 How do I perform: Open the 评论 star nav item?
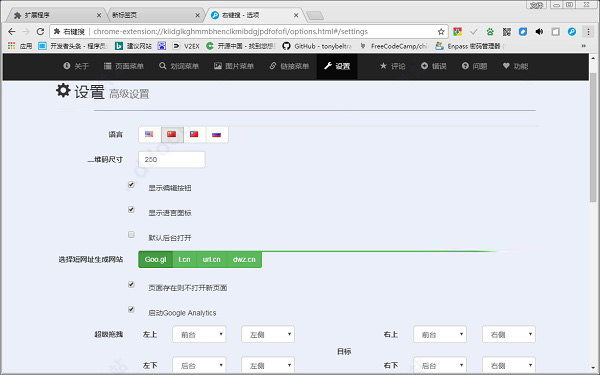pos(392,66)
